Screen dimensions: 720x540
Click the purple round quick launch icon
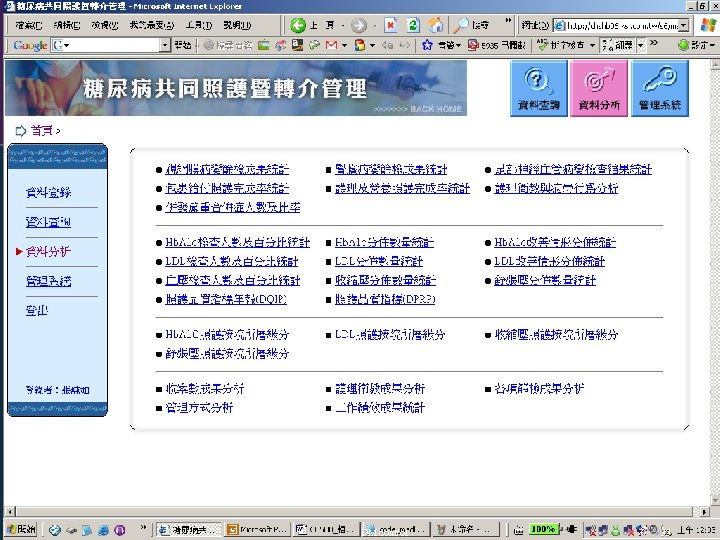tap(119, 530)
